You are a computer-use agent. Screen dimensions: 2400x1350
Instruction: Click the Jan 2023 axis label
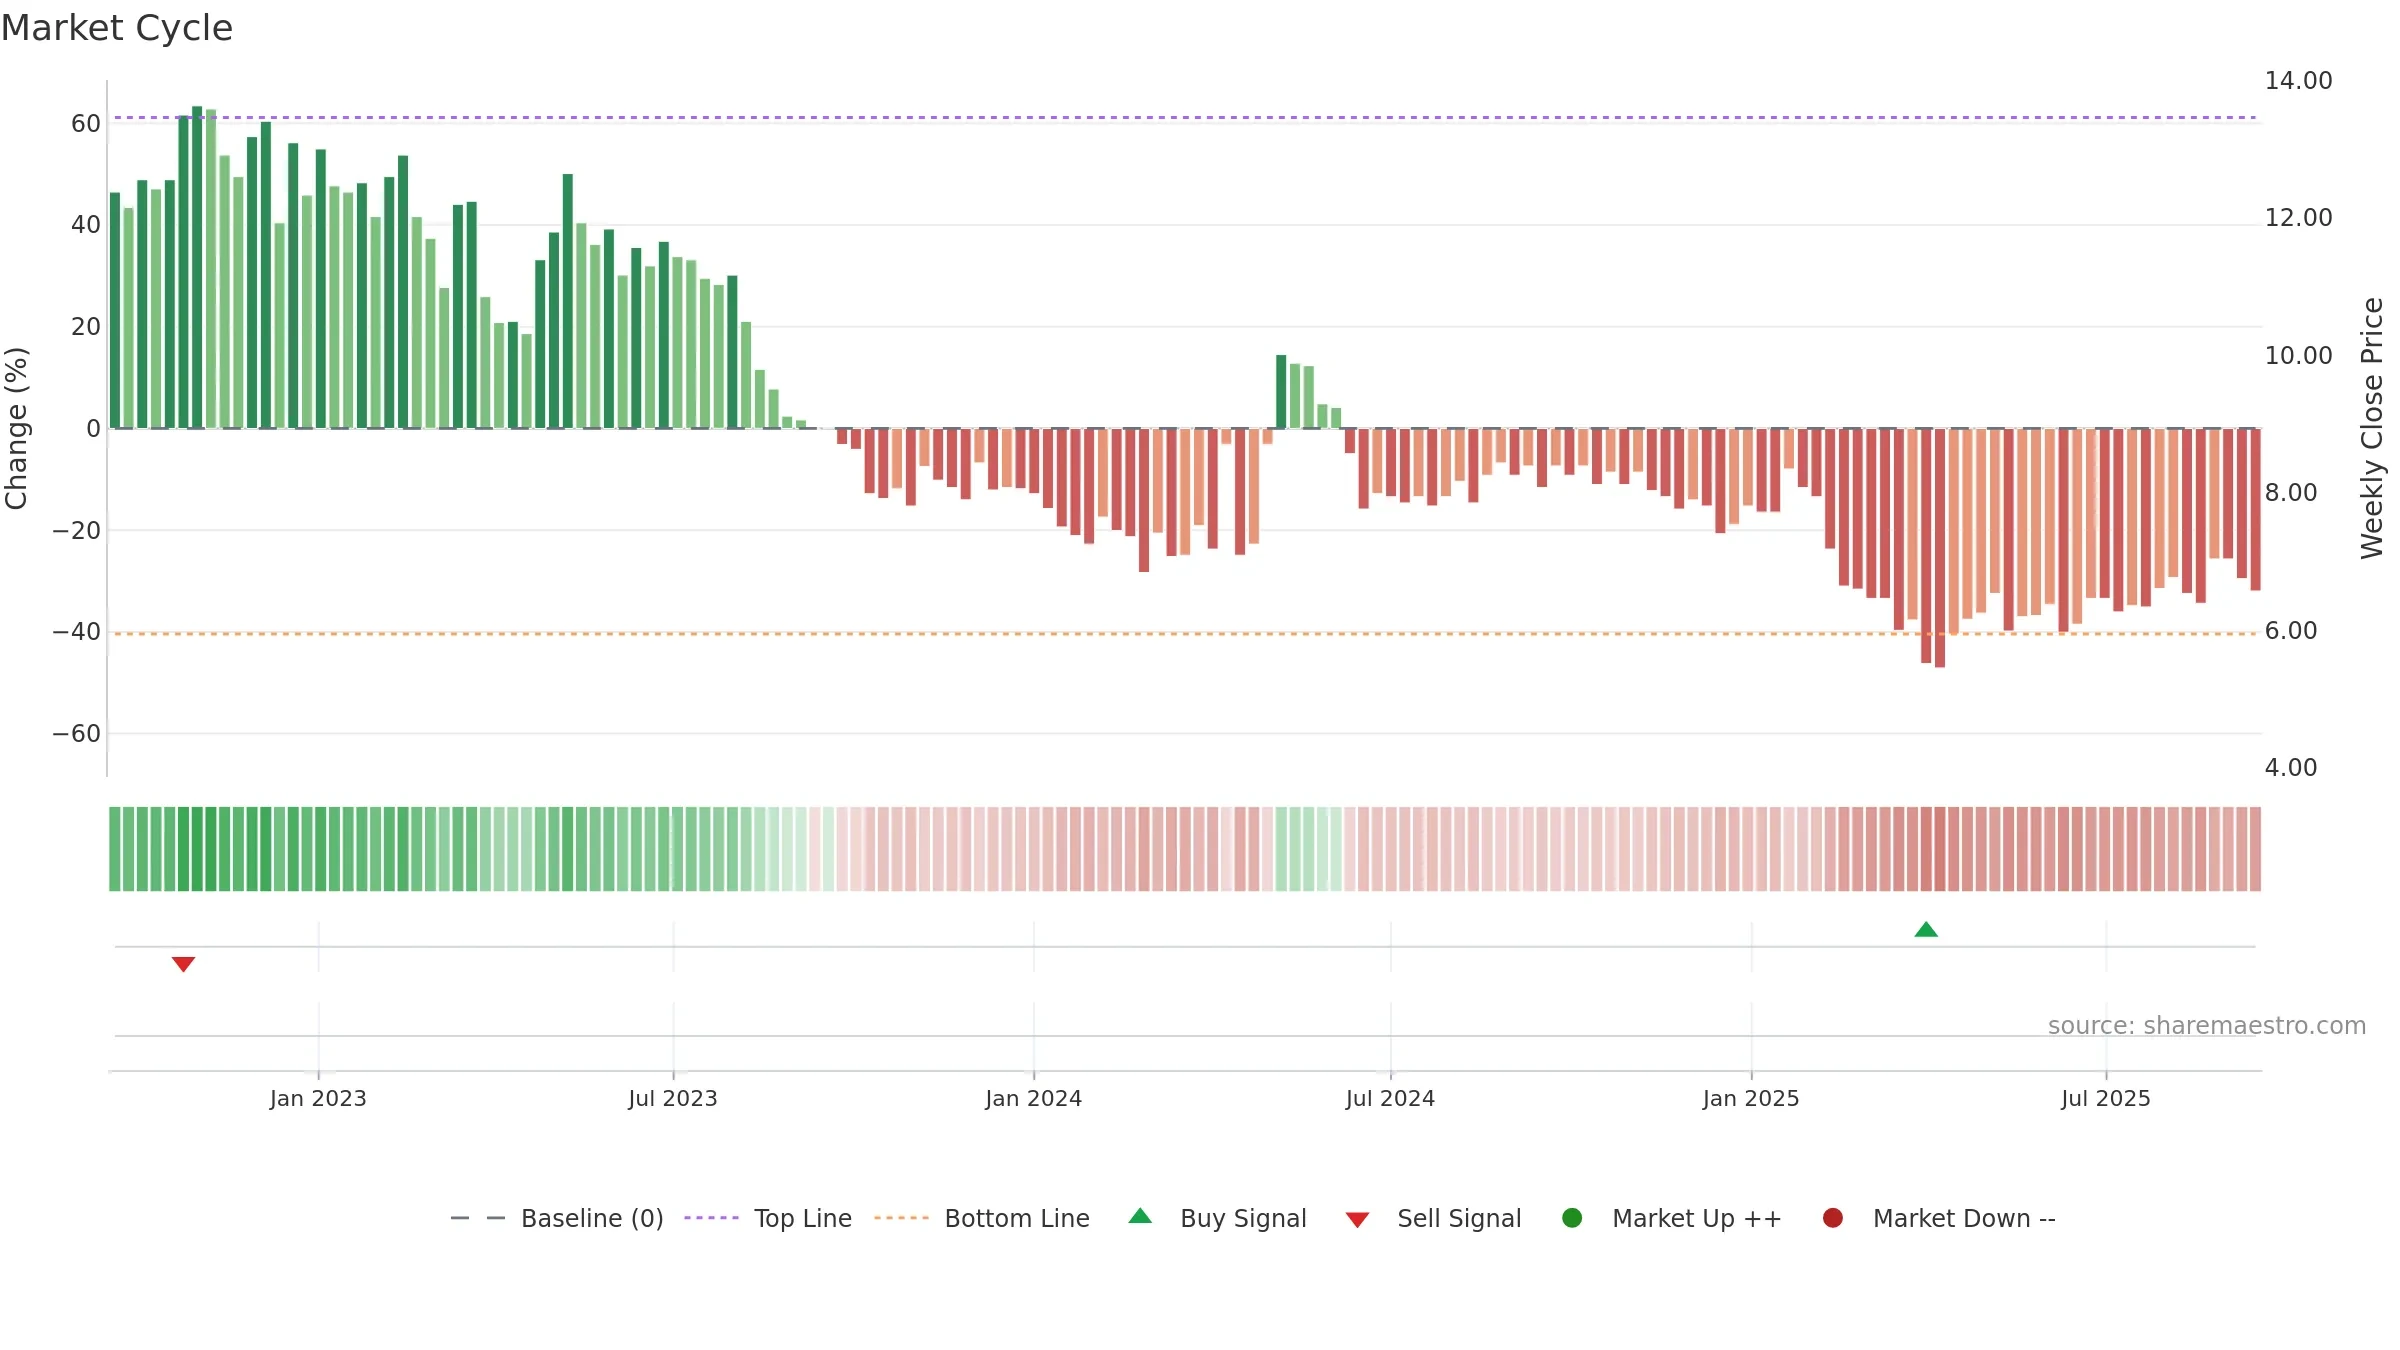pos(318,1099)
